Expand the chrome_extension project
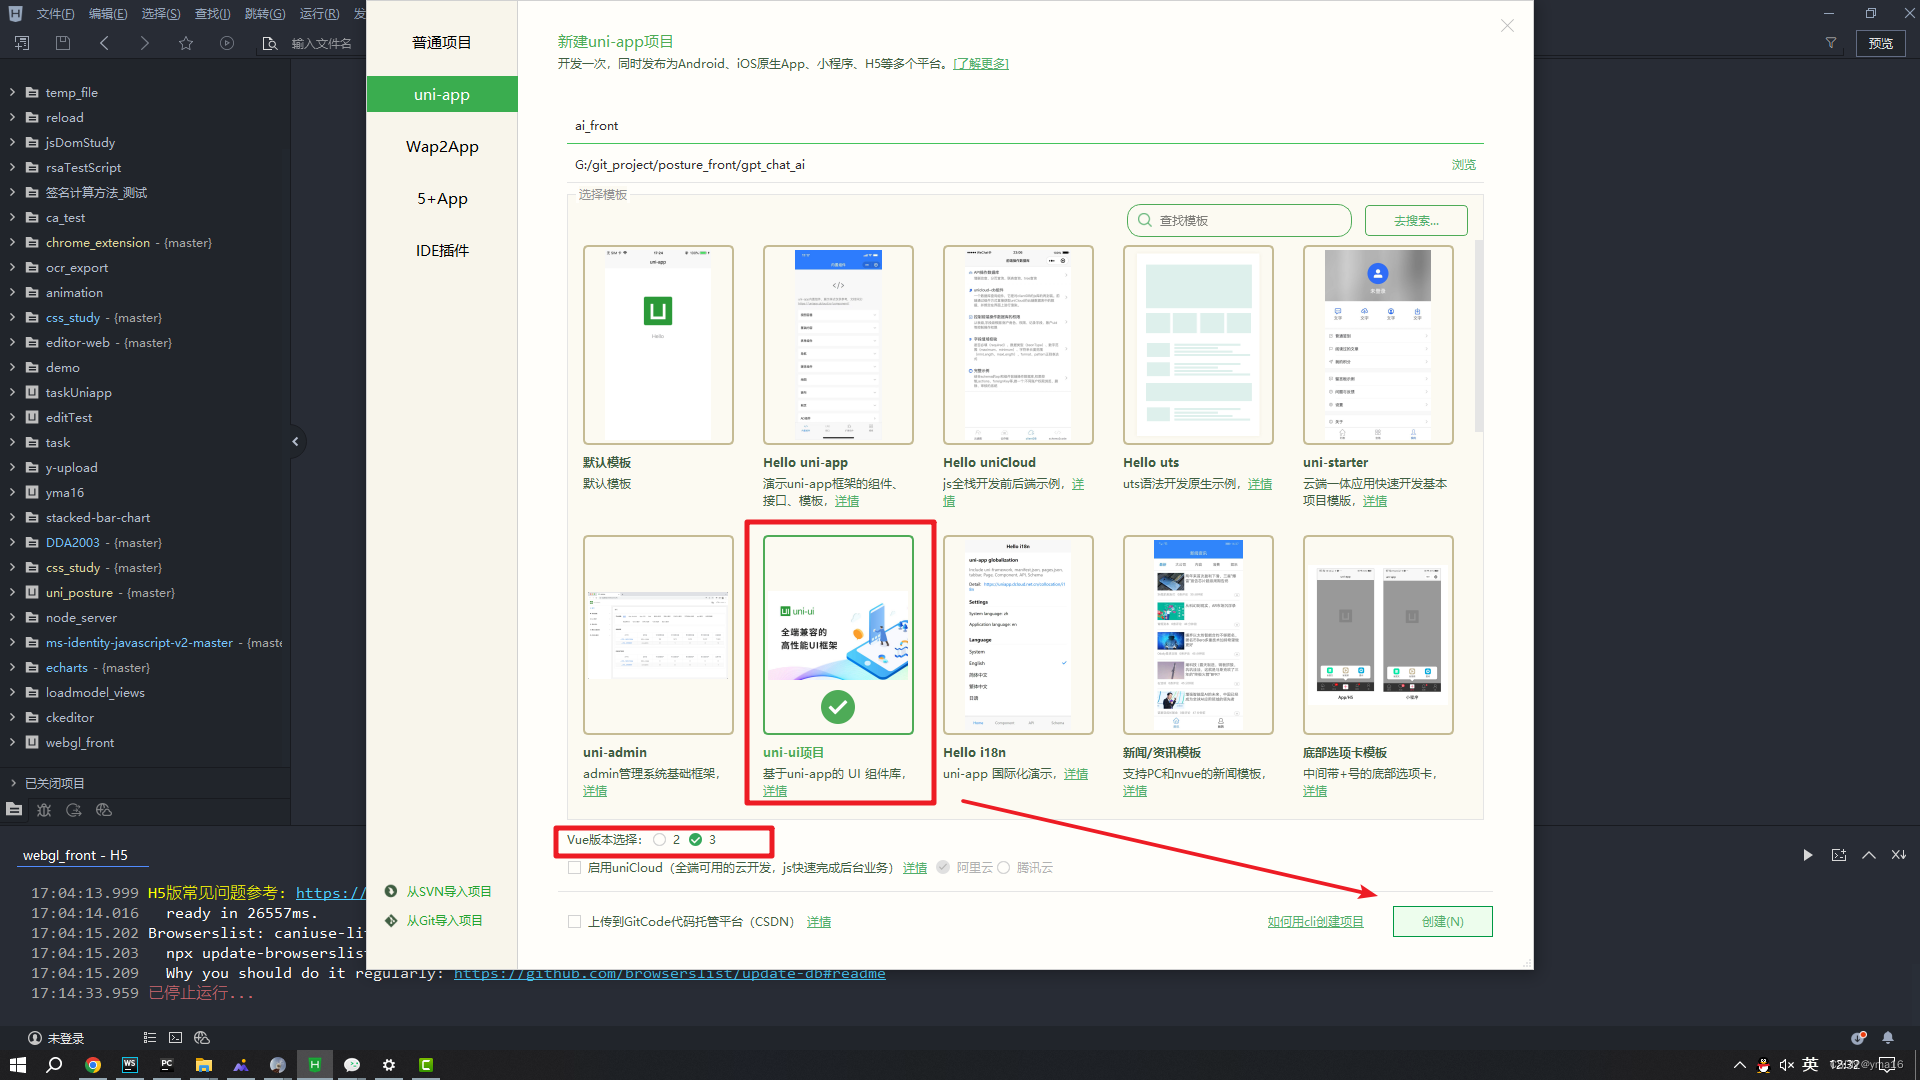This screenshot has height=1080, width=1920. [x=12, y=242]
